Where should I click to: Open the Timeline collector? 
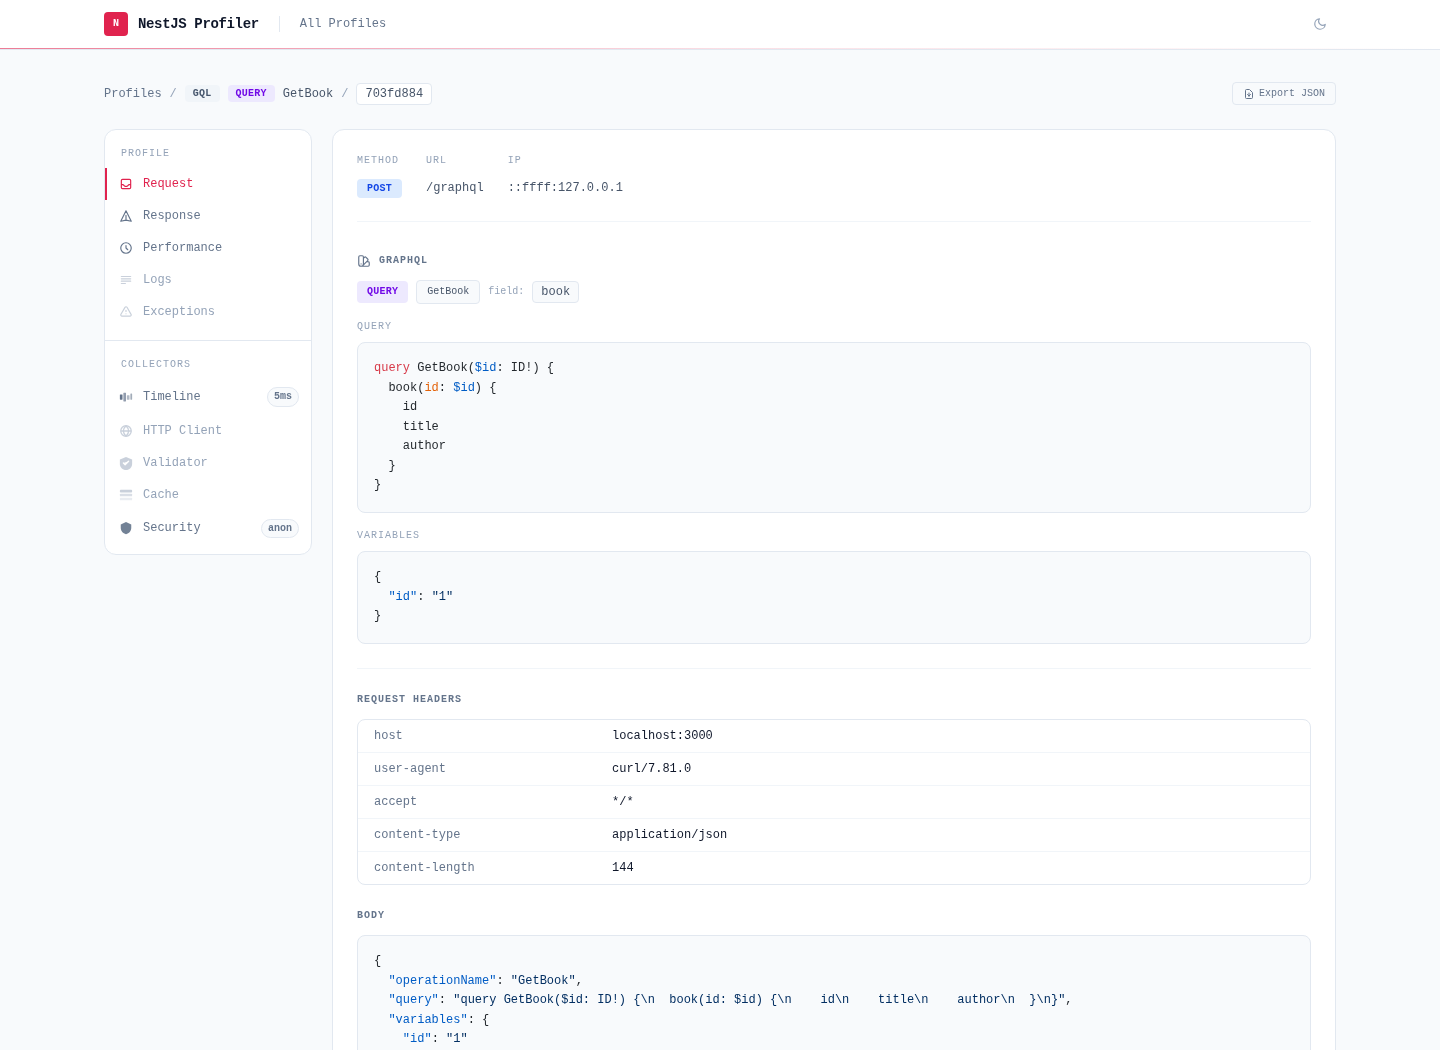(x=208, y=397)
